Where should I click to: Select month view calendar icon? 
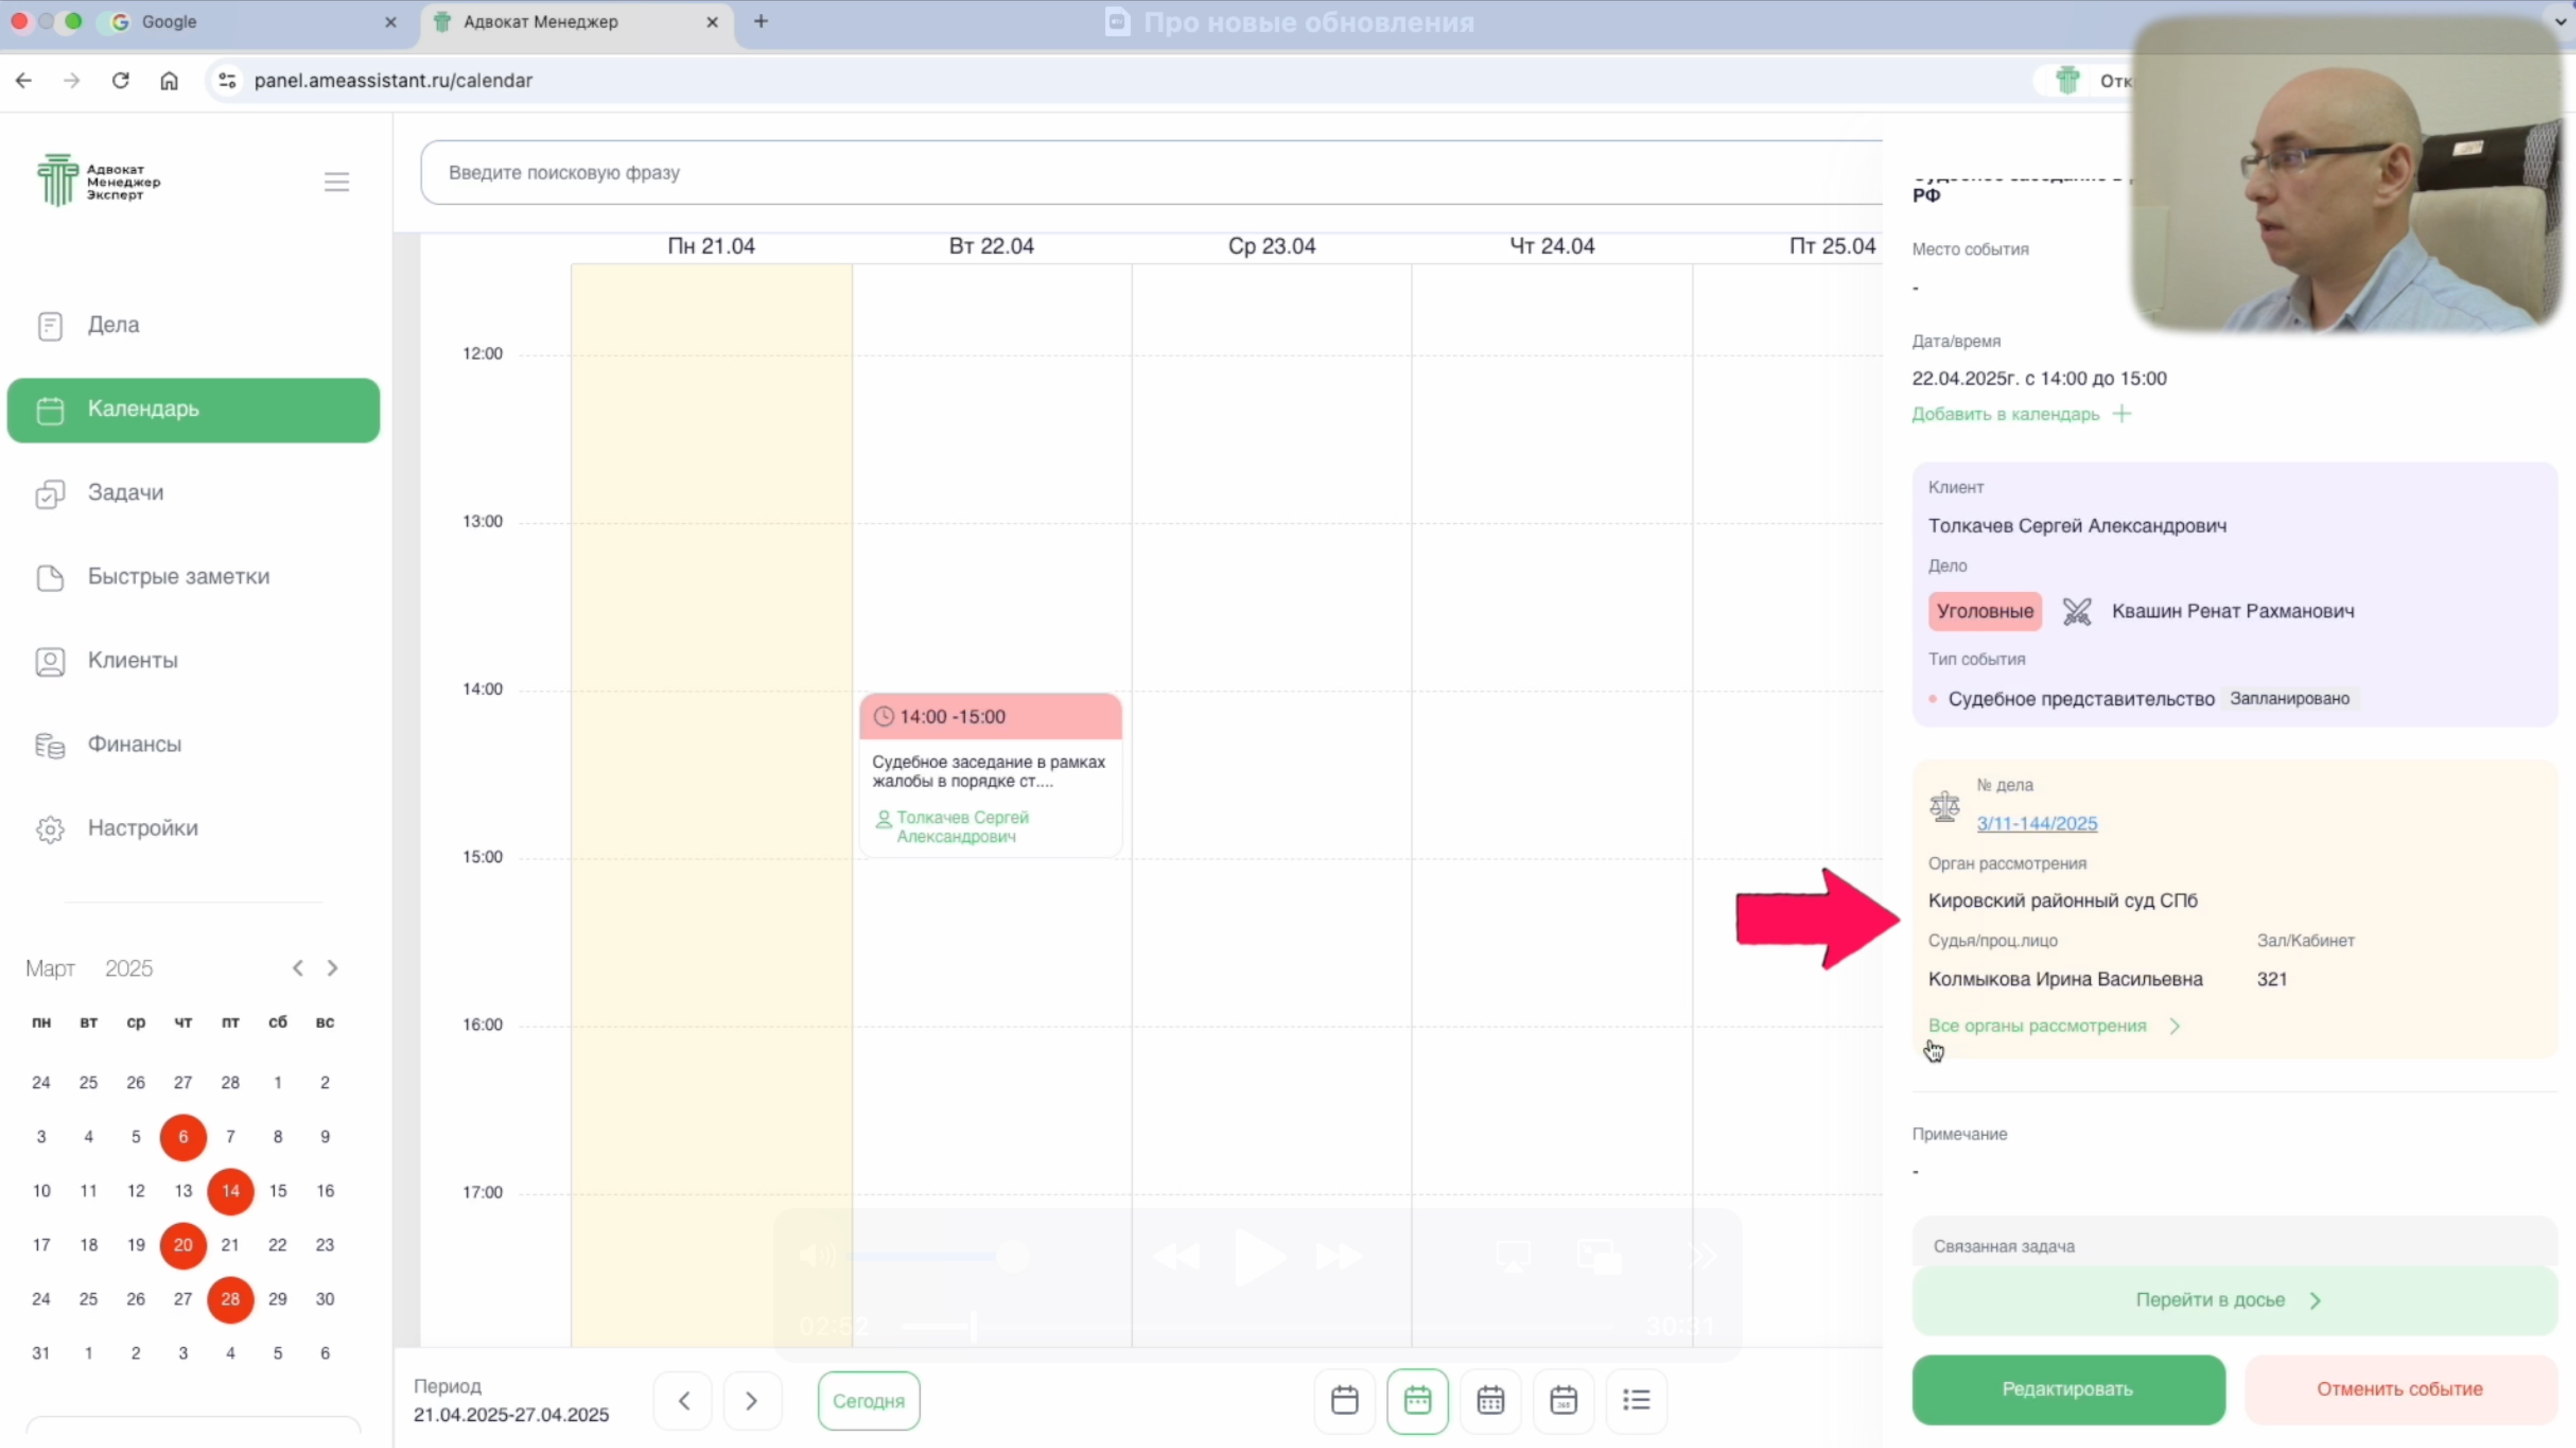click(1490, 1400)
